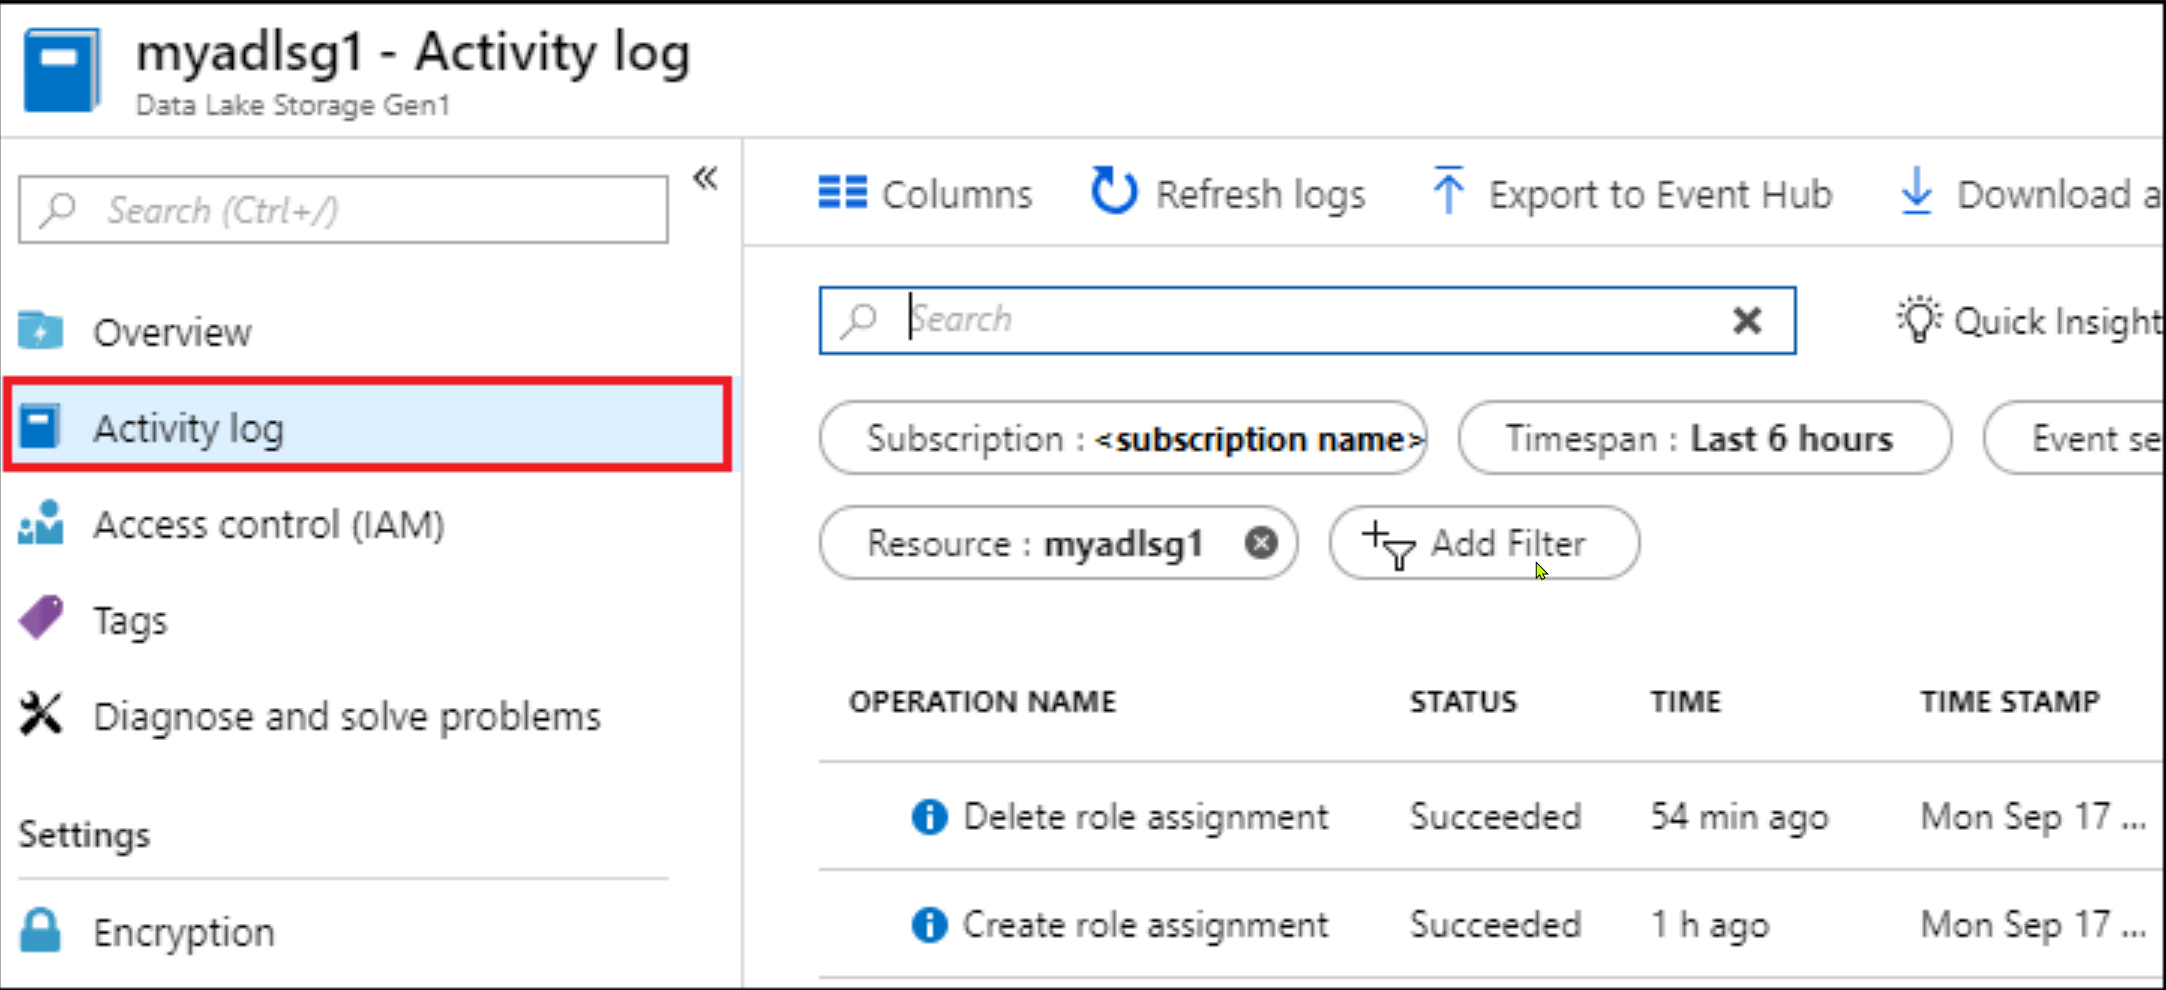
Task: Collapse the left navigation pane
Action: (x=705, y=178)
